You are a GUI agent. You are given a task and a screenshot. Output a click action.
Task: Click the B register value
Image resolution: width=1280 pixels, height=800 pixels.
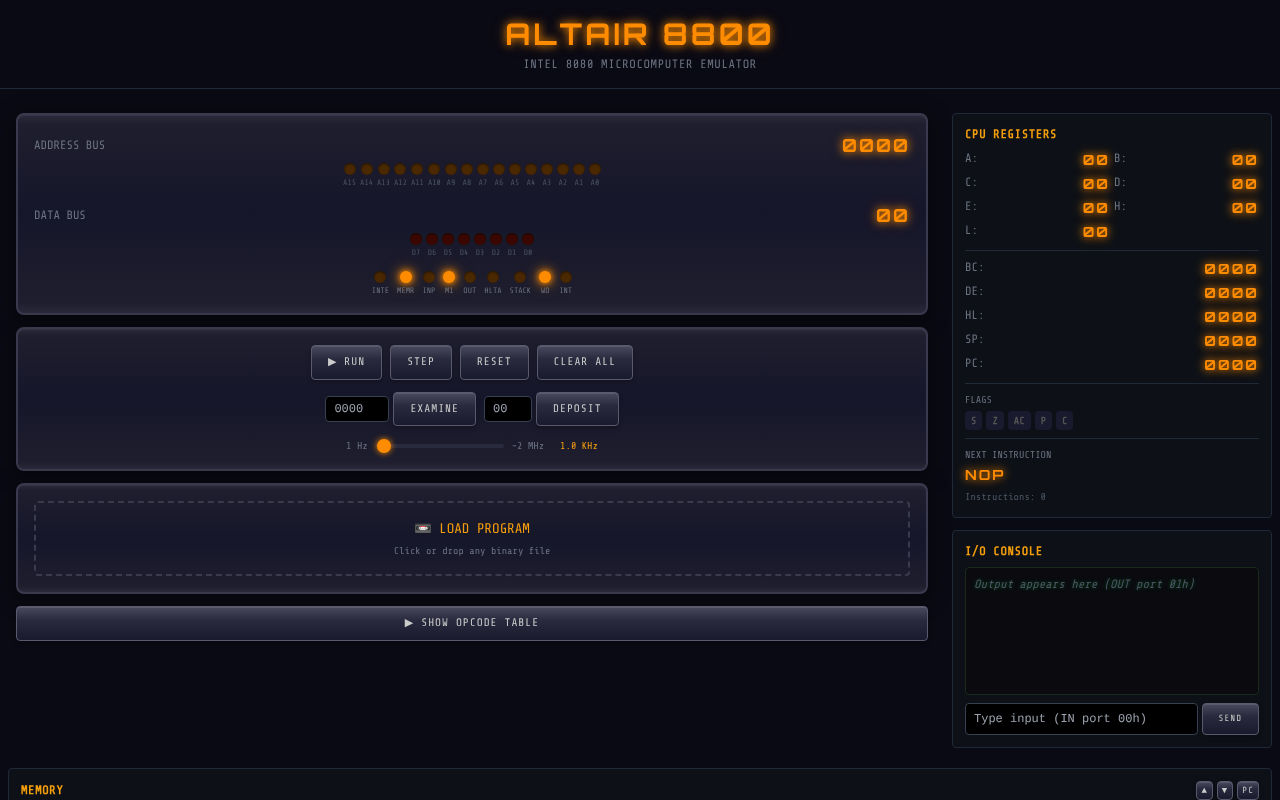(1244, 160)
